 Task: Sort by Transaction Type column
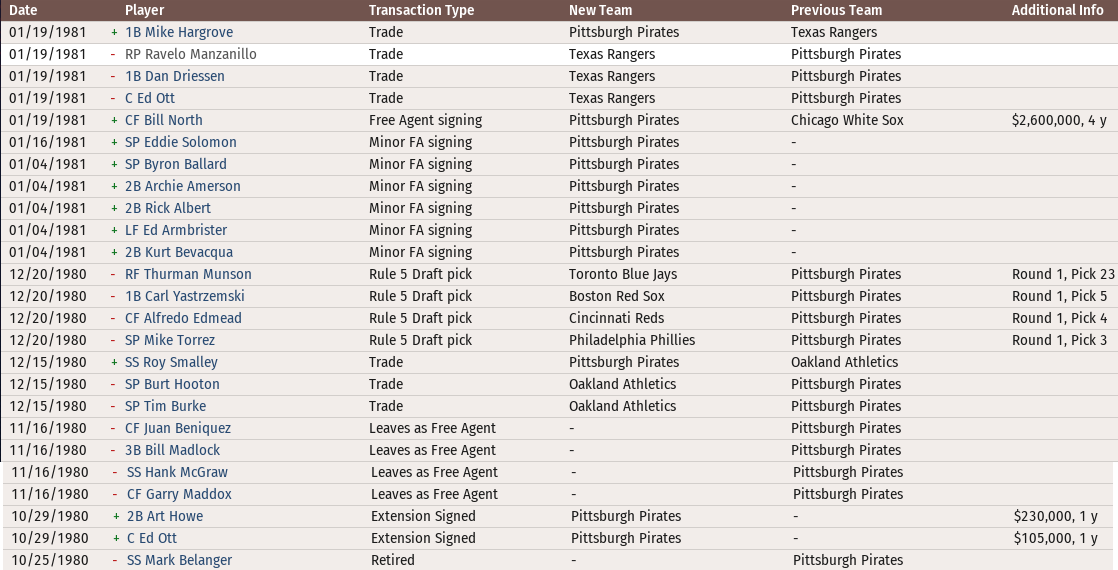tap(421, 10)
